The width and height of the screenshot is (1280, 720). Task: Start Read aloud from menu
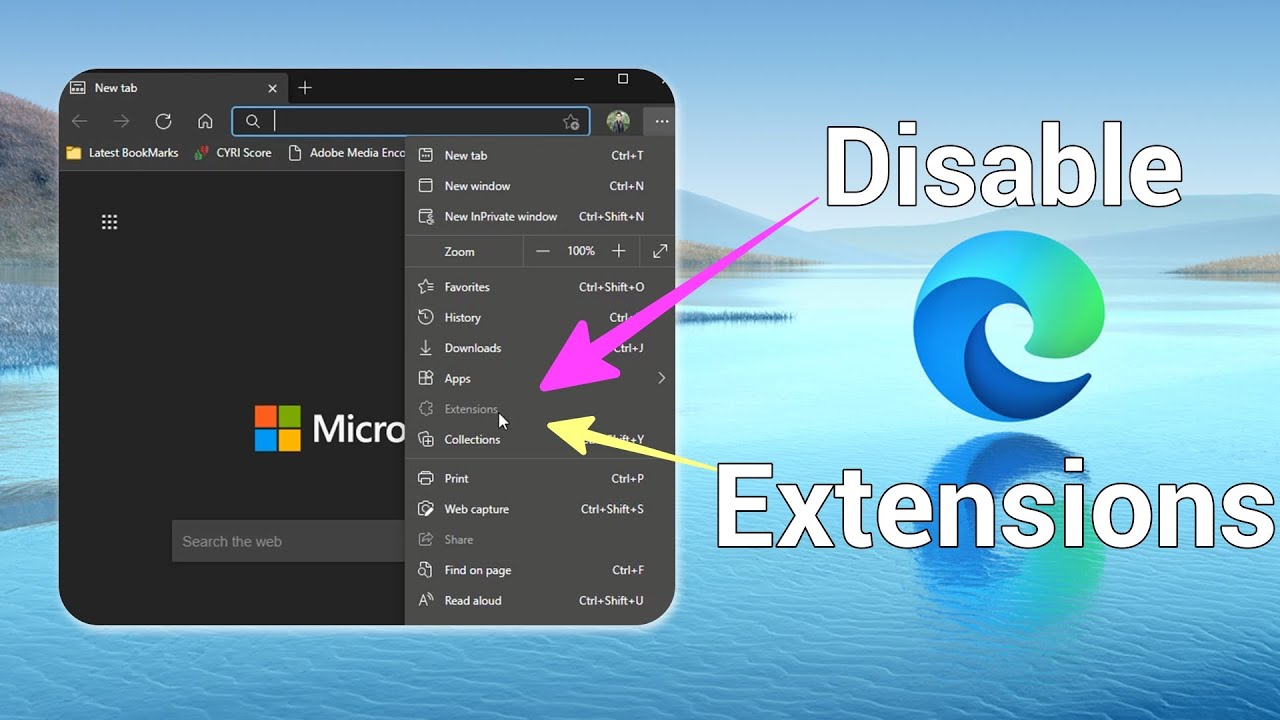pyautogui.click(x=540, y=600)
